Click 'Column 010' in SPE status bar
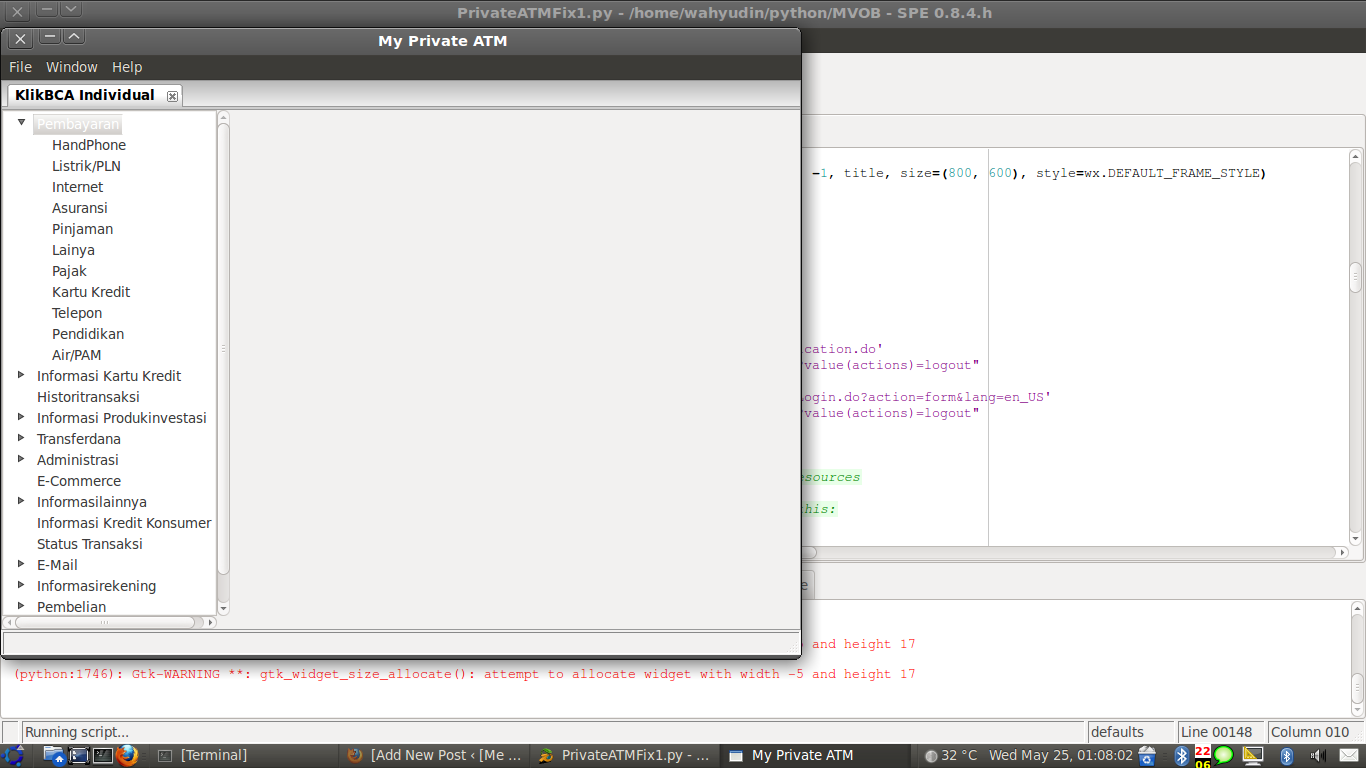Image resolution: width=1366 pixels, height=768 pixels. point(1310,732)
